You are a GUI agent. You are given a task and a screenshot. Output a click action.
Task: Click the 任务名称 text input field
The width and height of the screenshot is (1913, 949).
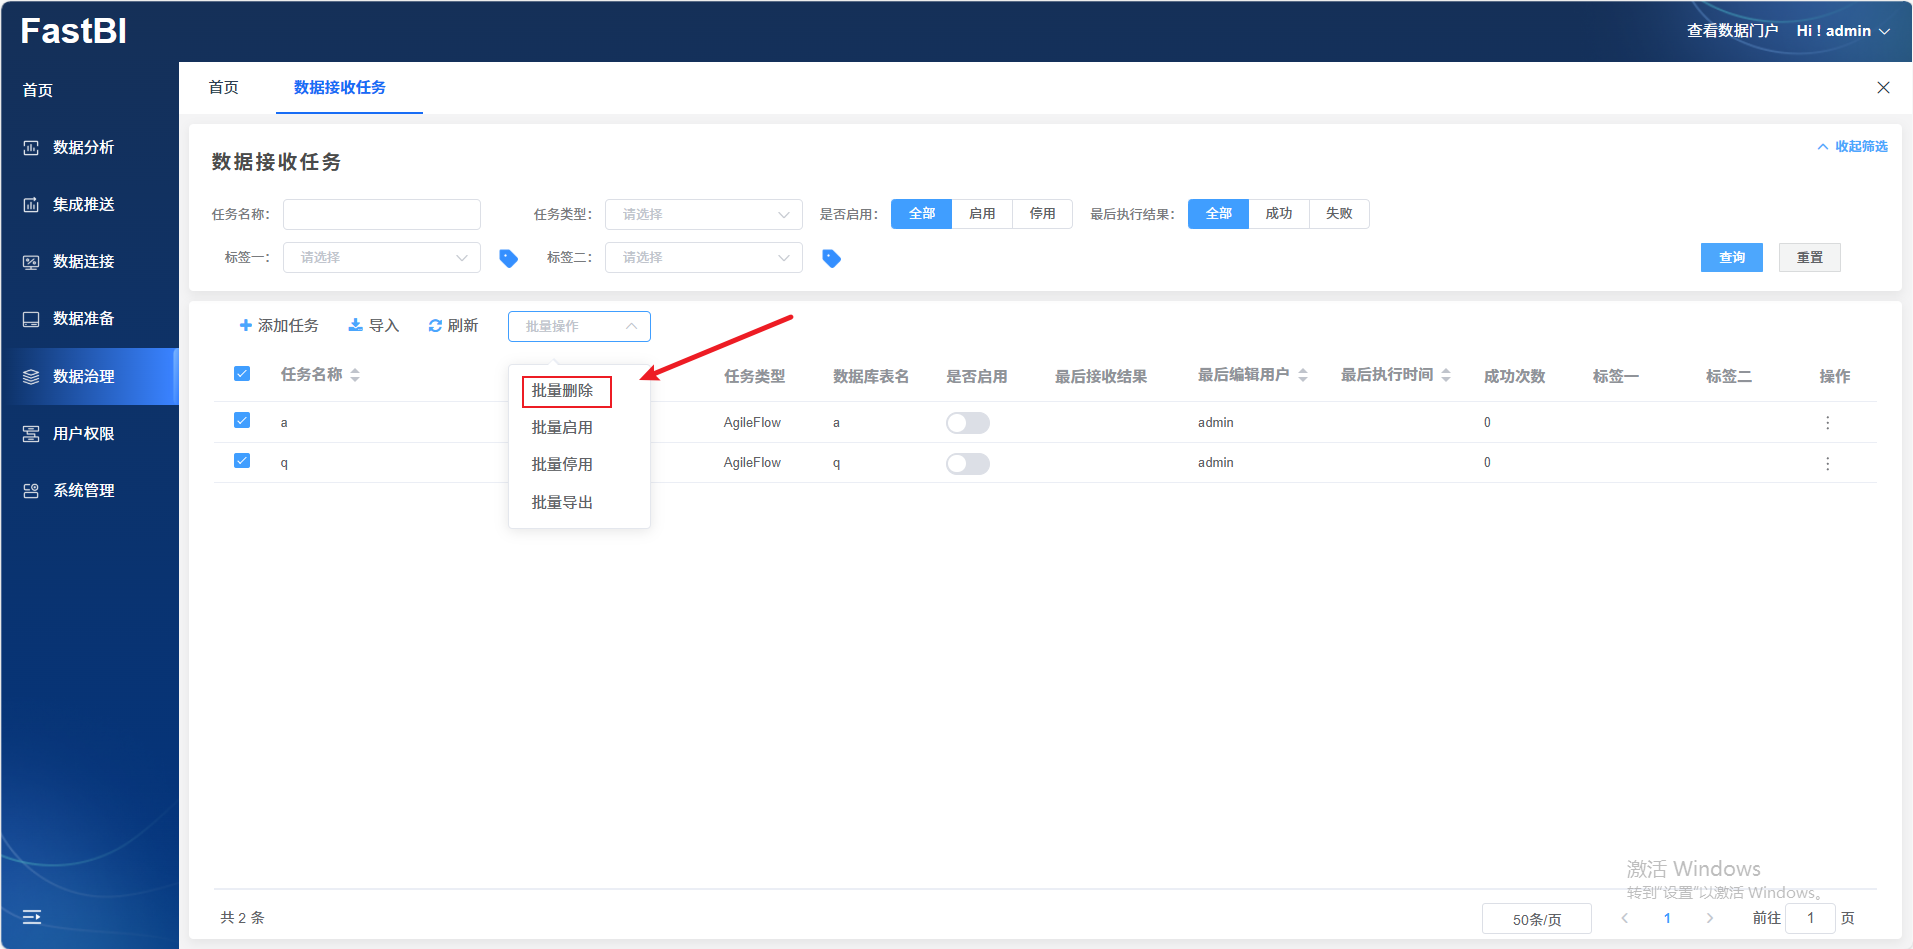point(381,214)
